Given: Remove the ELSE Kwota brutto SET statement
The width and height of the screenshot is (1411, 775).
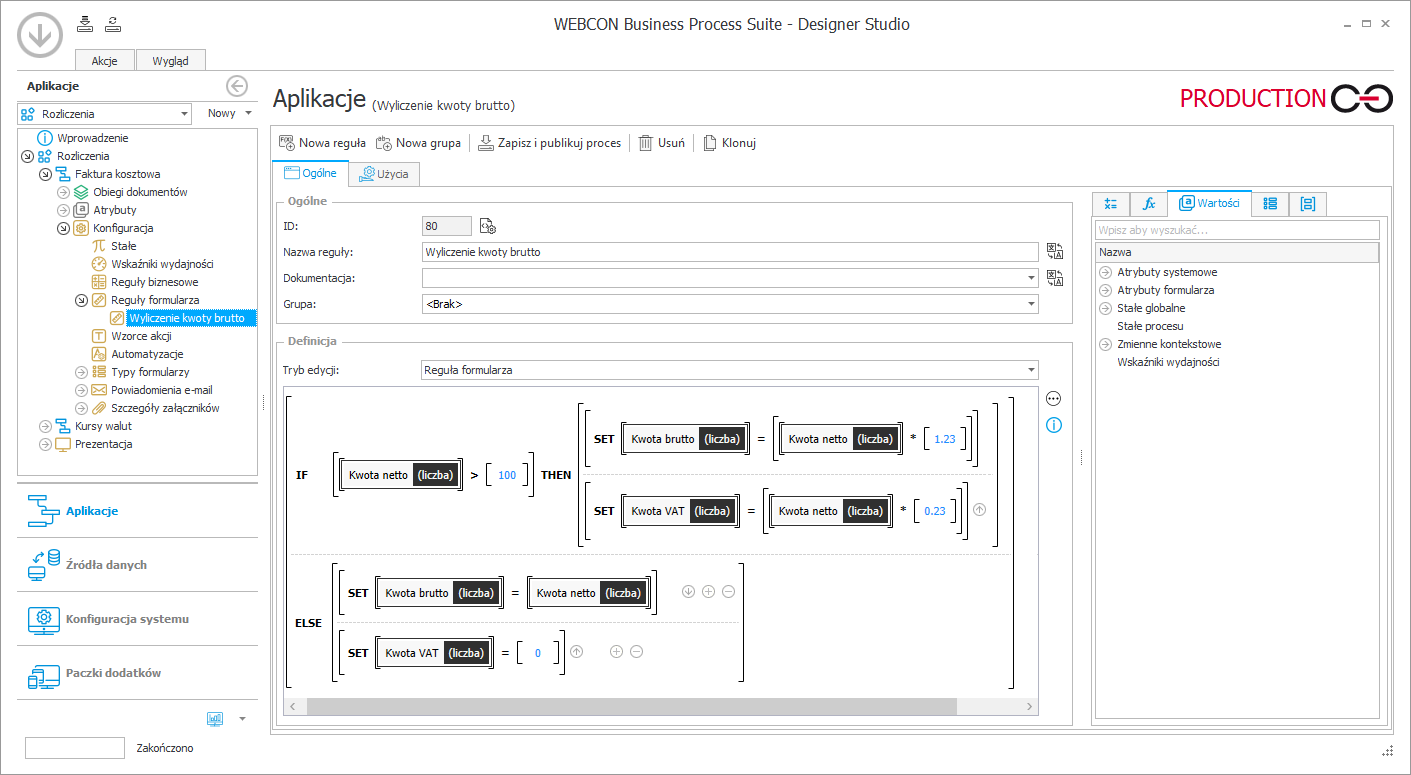Looking at the screenshot, I should pyautogui.click(x=728, y=592).
